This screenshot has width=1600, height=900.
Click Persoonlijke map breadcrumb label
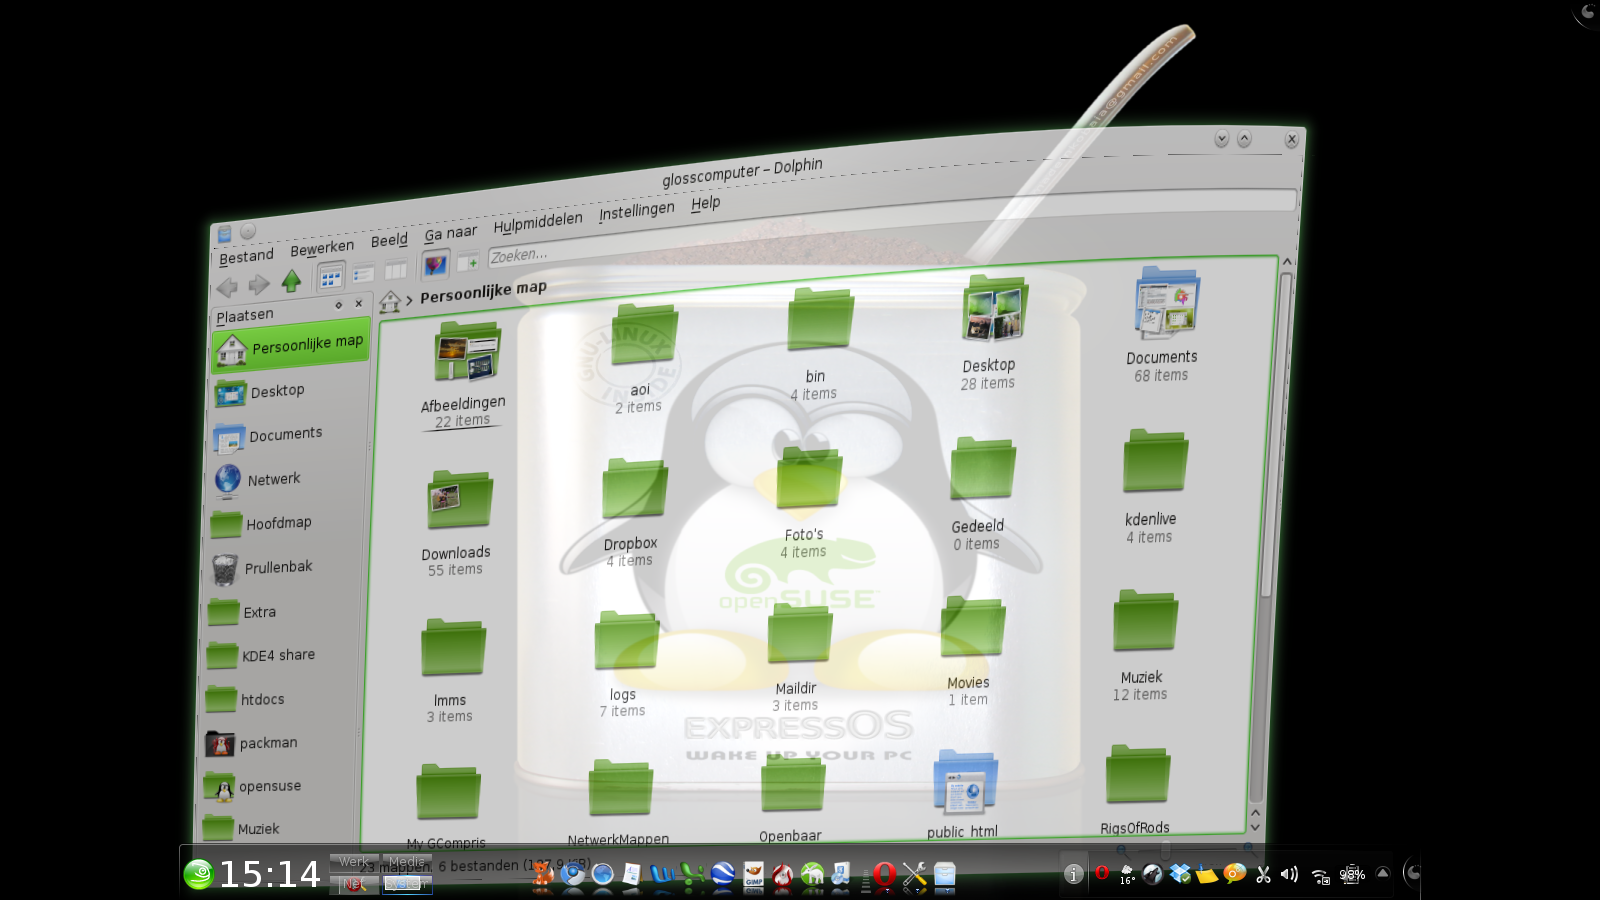[483, 291]
